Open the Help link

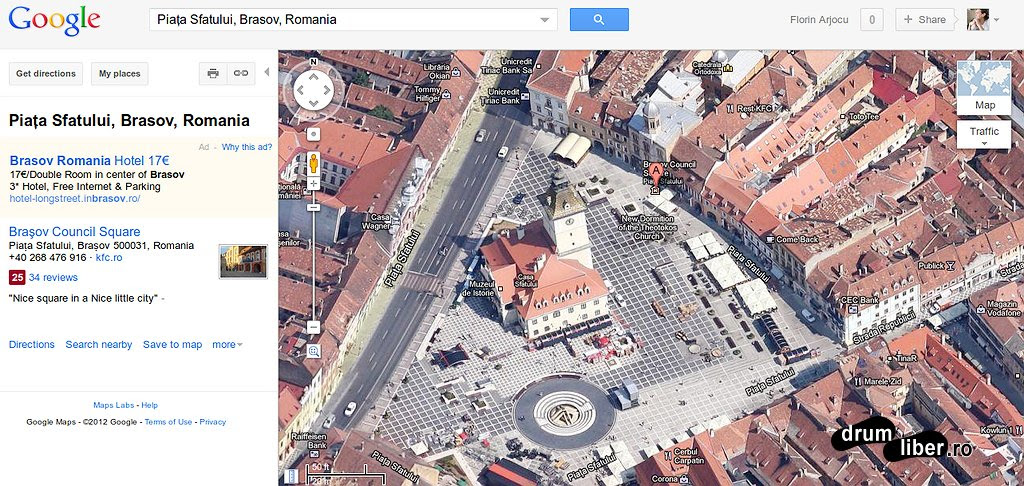(150, 405)
